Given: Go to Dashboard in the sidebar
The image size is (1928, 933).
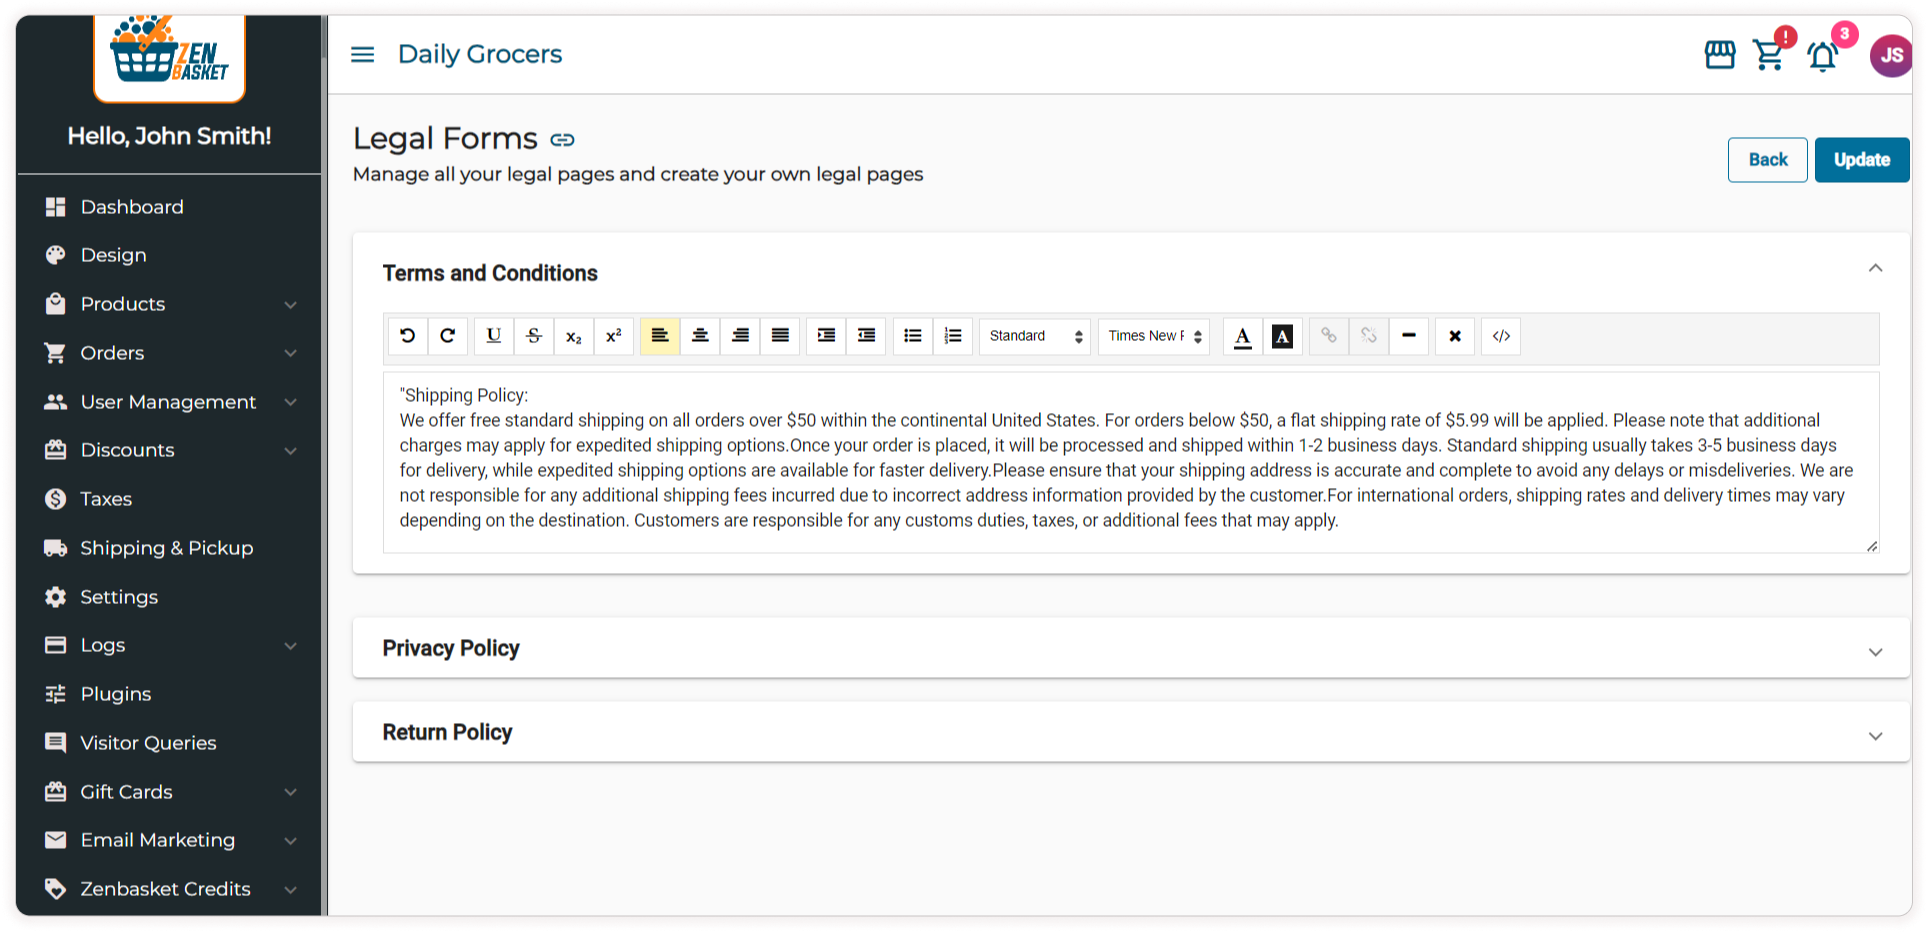Looking at the screenshot, I should [132, 207].
